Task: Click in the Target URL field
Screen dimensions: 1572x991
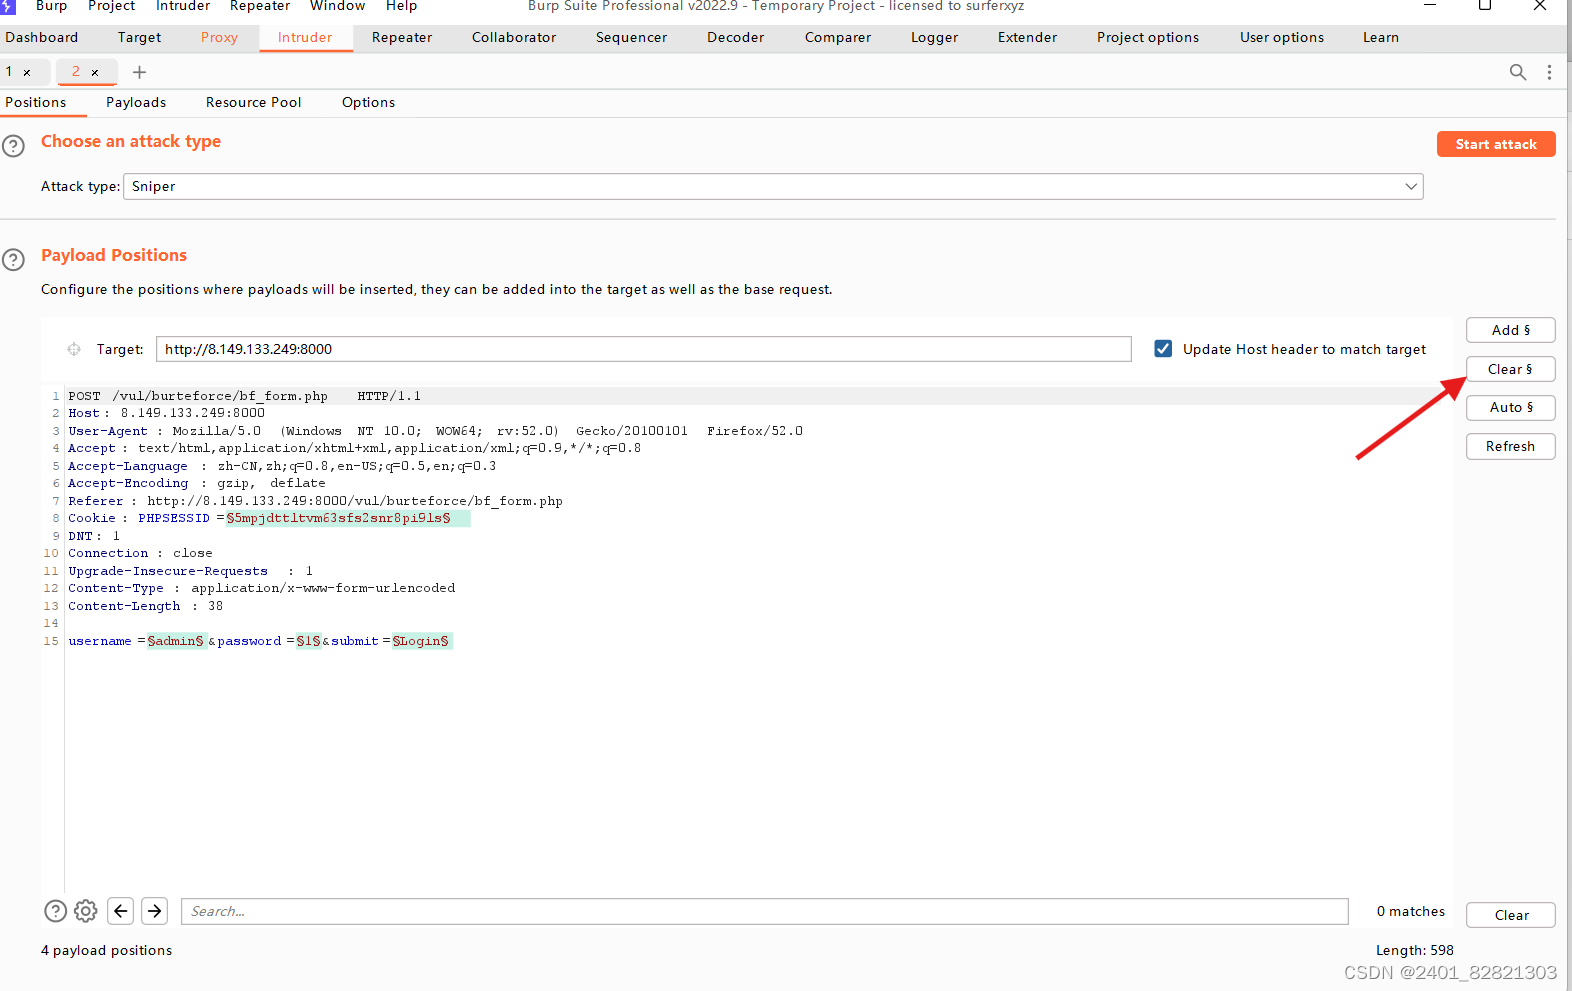Action: coord(644,349)
